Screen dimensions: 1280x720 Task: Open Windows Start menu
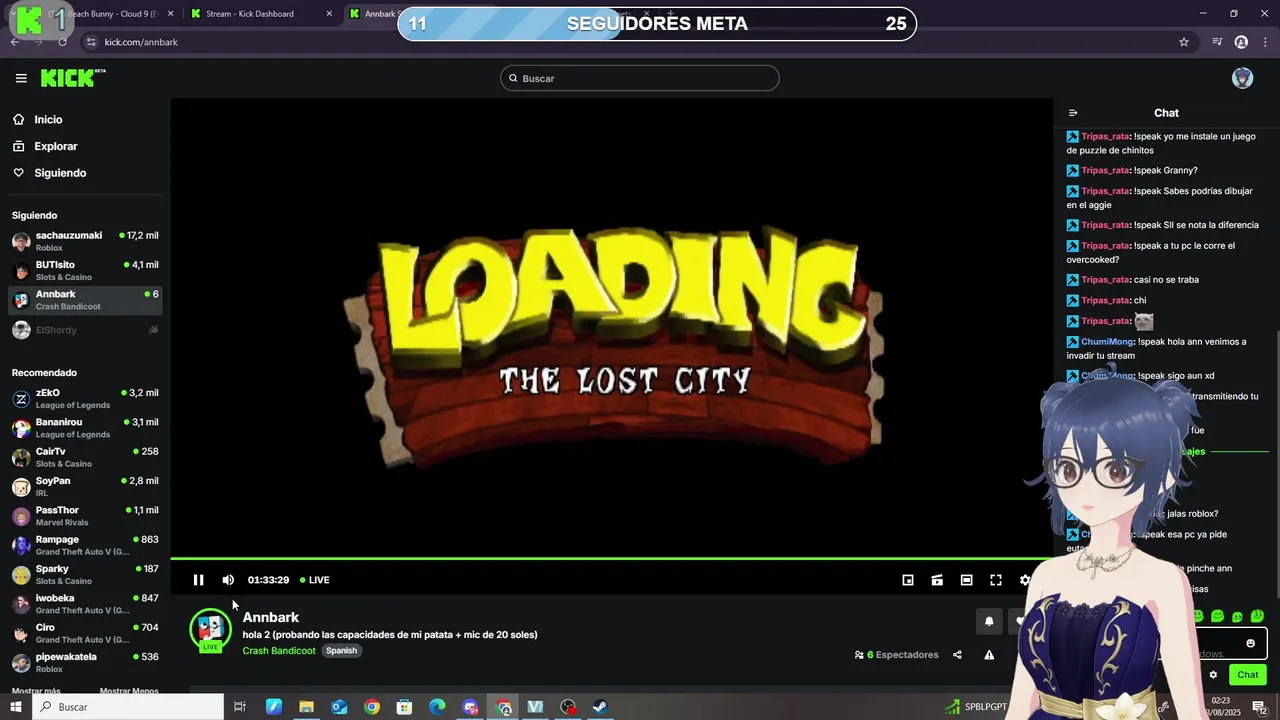coord(15,707)
